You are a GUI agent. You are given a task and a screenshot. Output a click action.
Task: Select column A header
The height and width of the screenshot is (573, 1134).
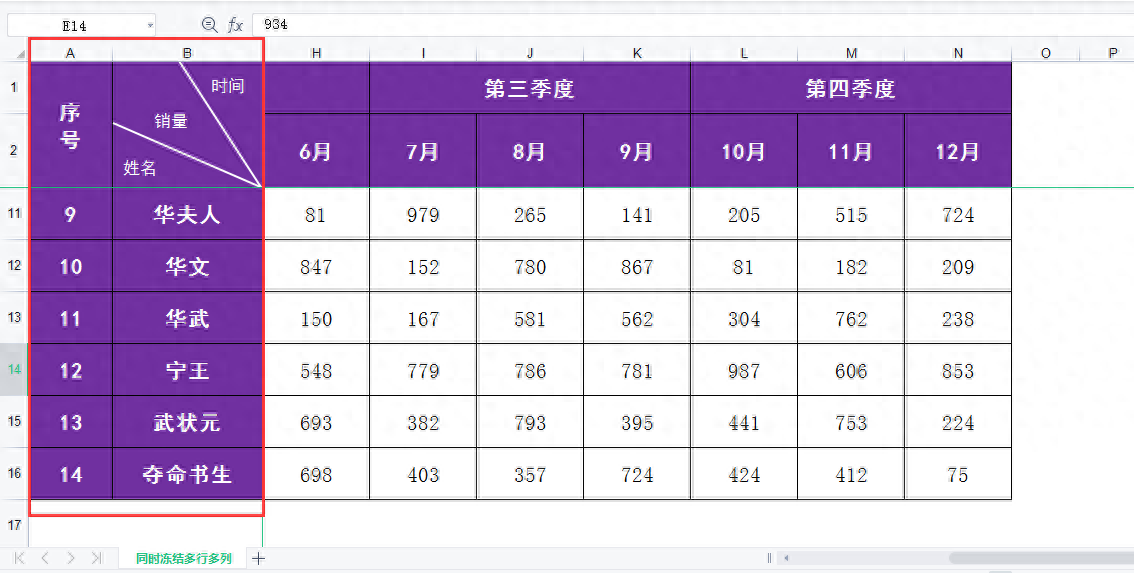(70, 54)
